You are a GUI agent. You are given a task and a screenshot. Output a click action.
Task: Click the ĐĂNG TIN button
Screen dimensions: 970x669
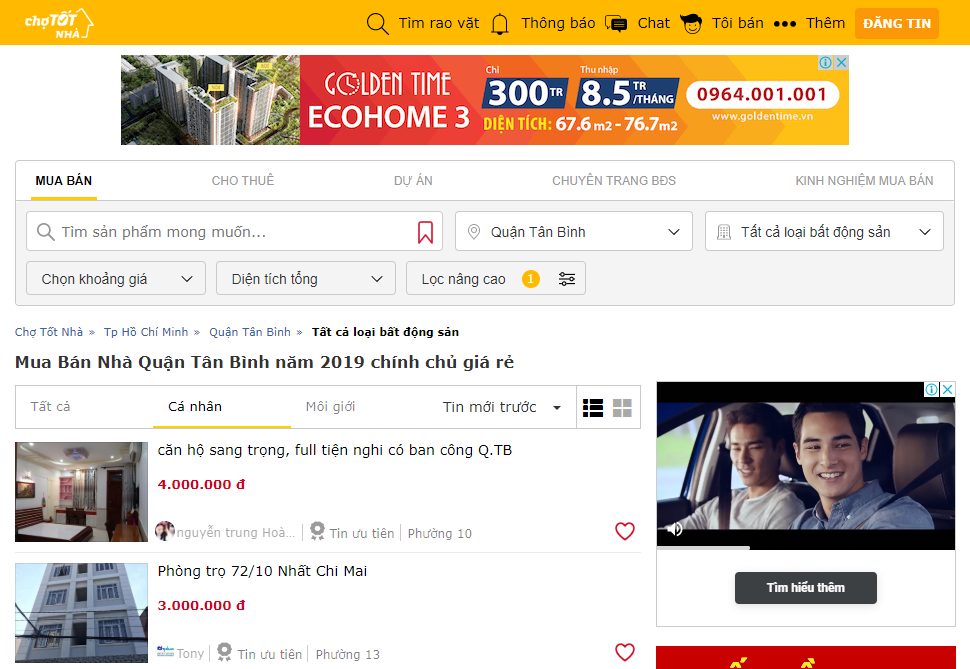[897, 24]
